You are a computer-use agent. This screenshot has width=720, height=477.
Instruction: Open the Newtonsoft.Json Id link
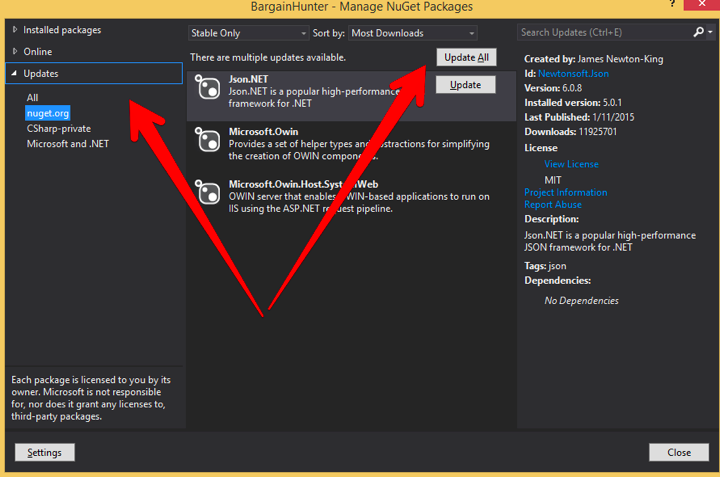point(573,73)
